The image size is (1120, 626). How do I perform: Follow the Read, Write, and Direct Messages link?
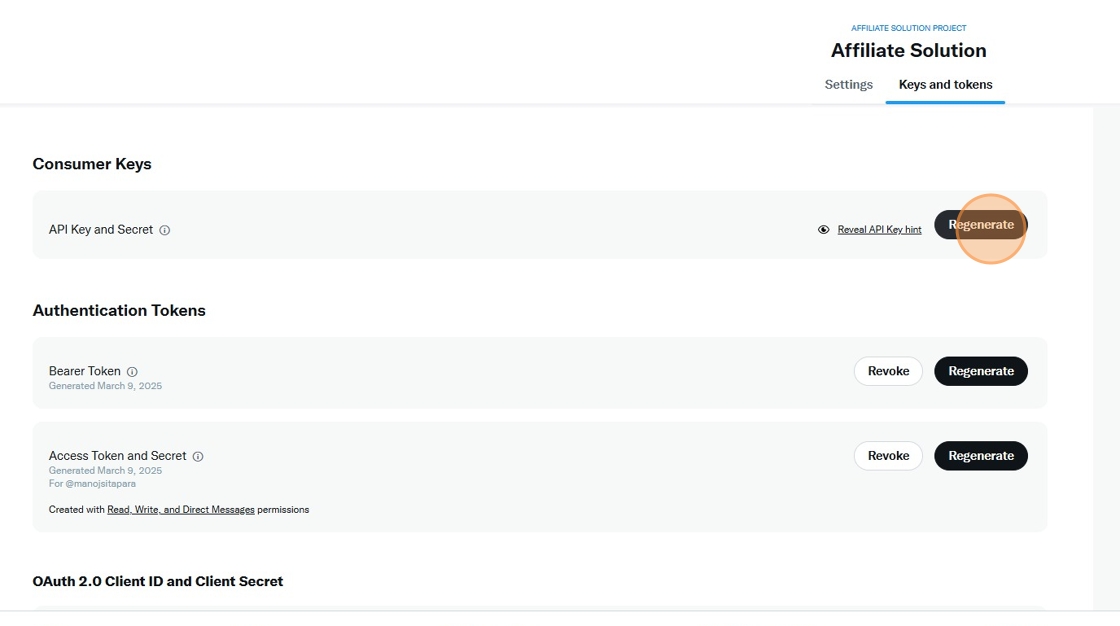[181, 510]
